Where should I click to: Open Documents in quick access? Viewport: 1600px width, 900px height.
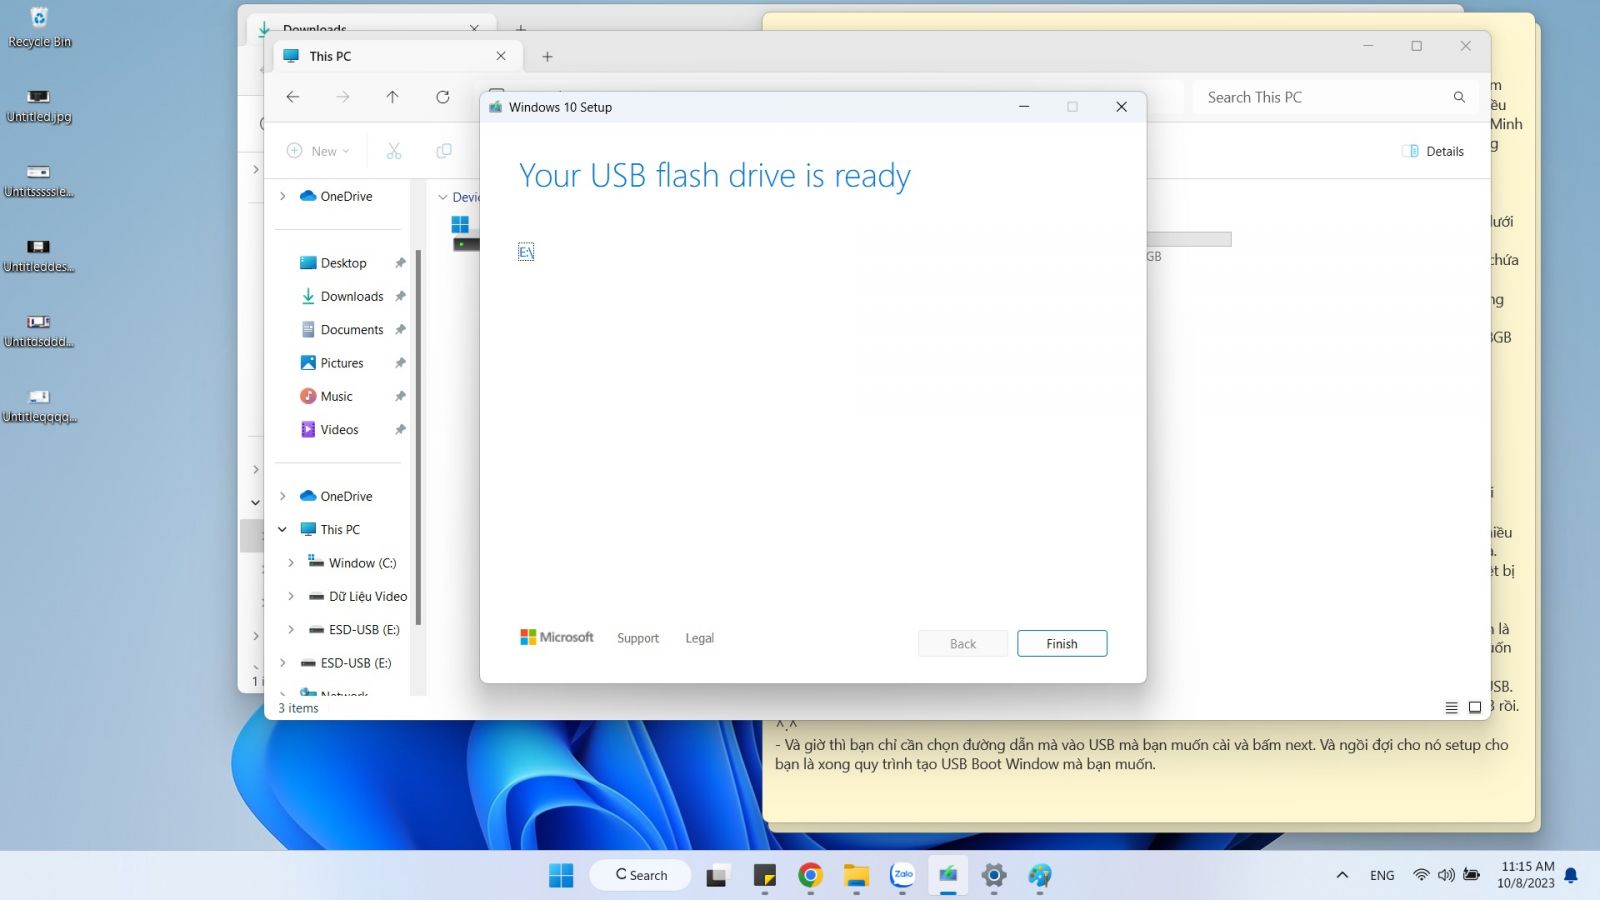click(342, 329)
